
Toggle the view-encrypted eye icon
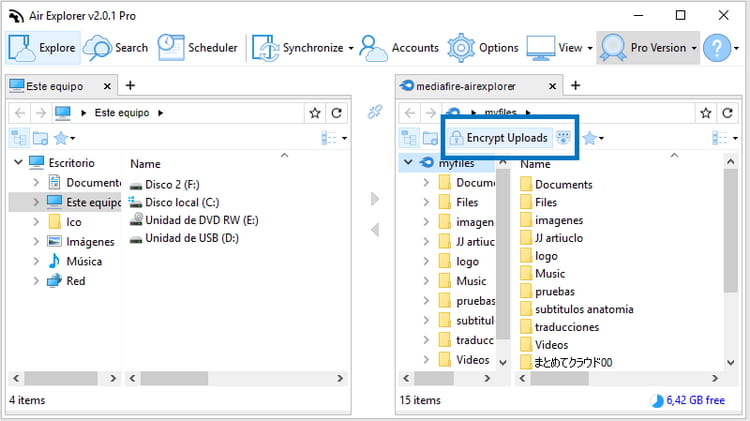tap(564, 137)
